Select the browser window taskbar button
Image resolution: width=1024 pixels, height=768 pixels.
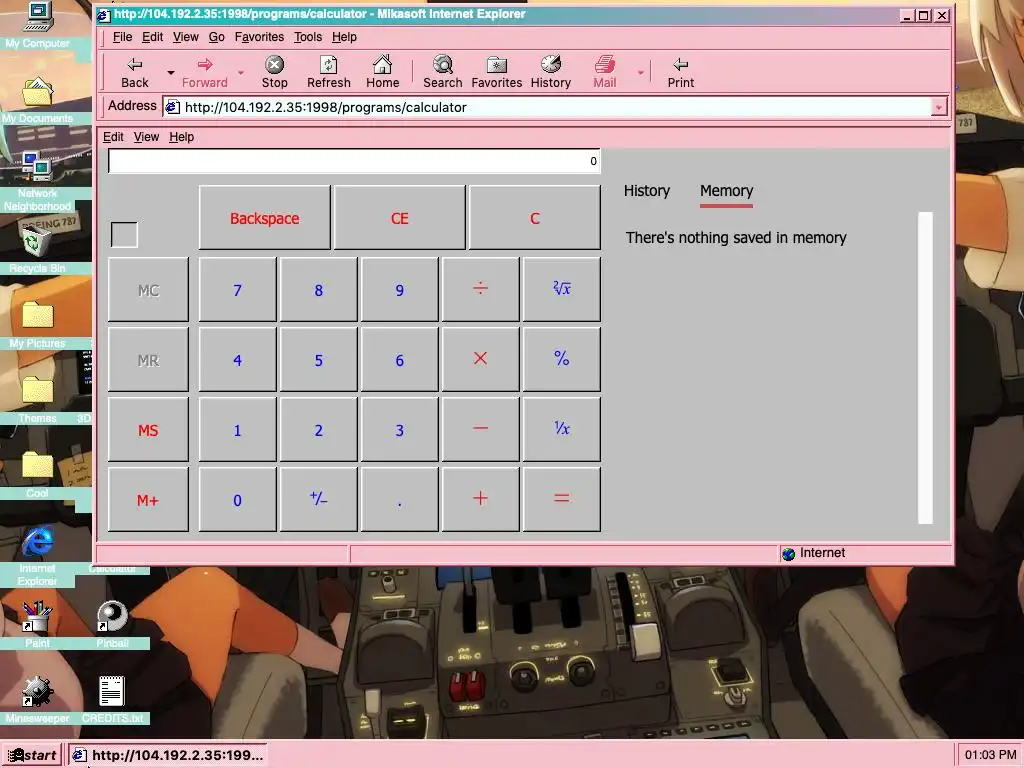pyautogui.click(x=167, y=755)
